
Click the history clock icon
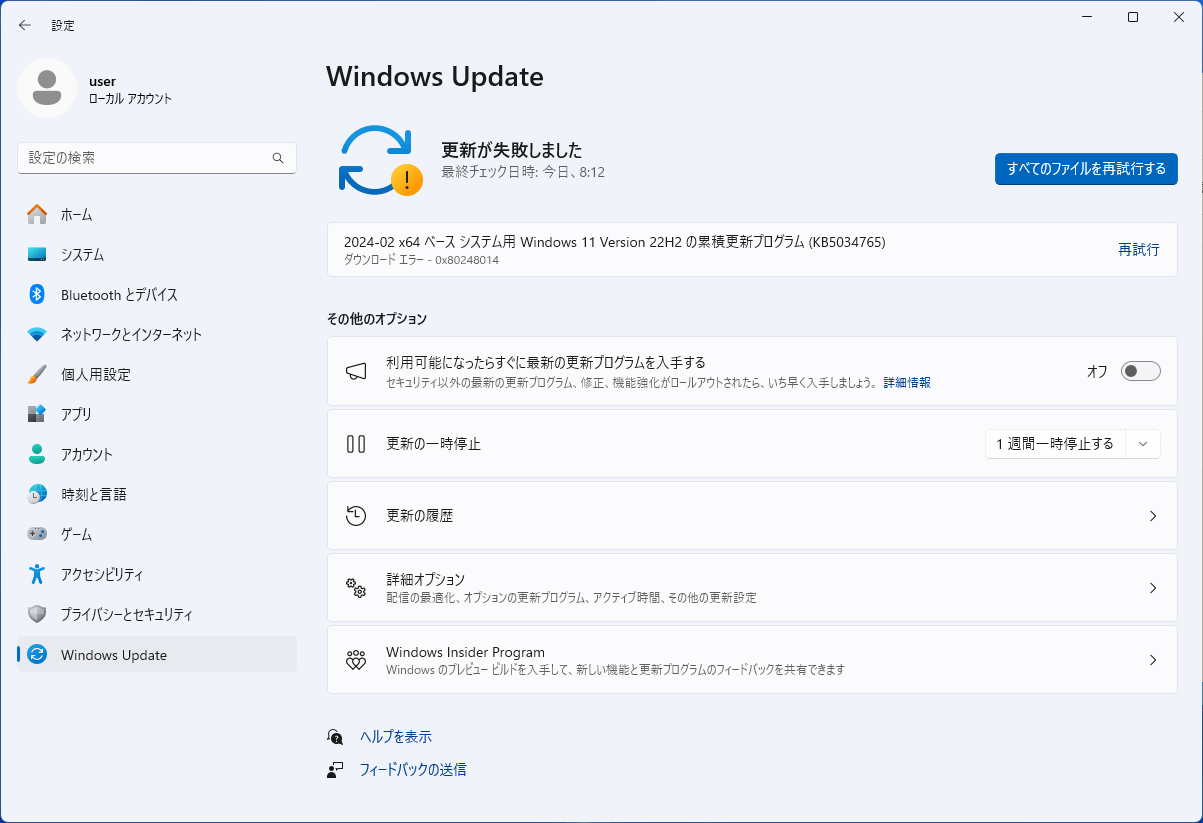(x=356, y=516)
